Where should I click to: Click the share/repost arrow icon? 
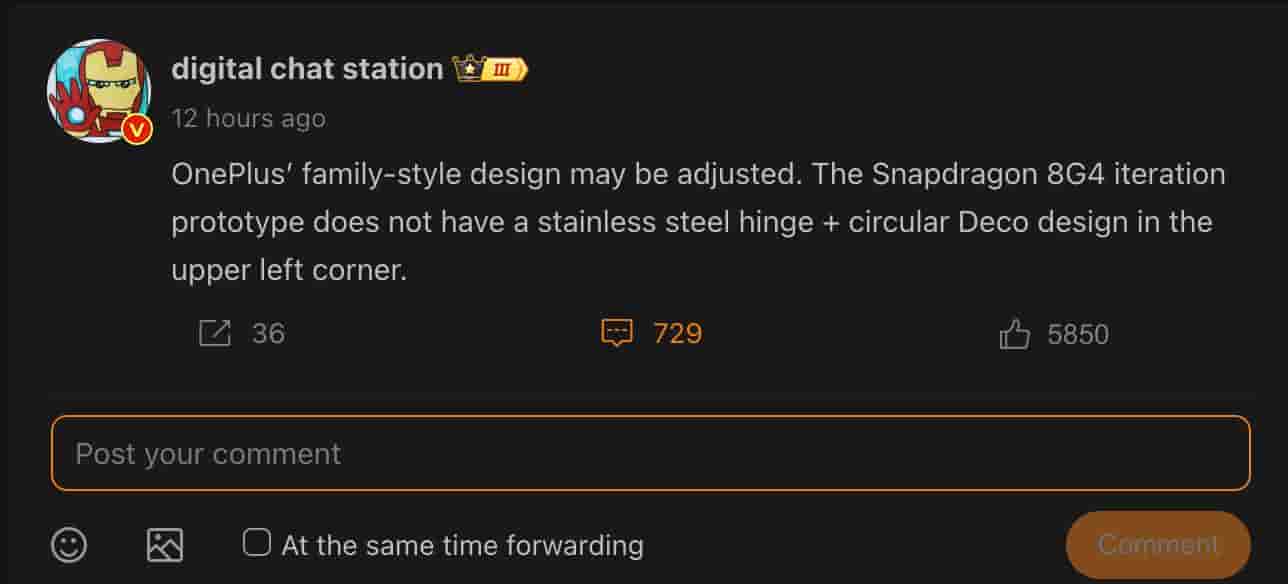click(x=213, y=333)
